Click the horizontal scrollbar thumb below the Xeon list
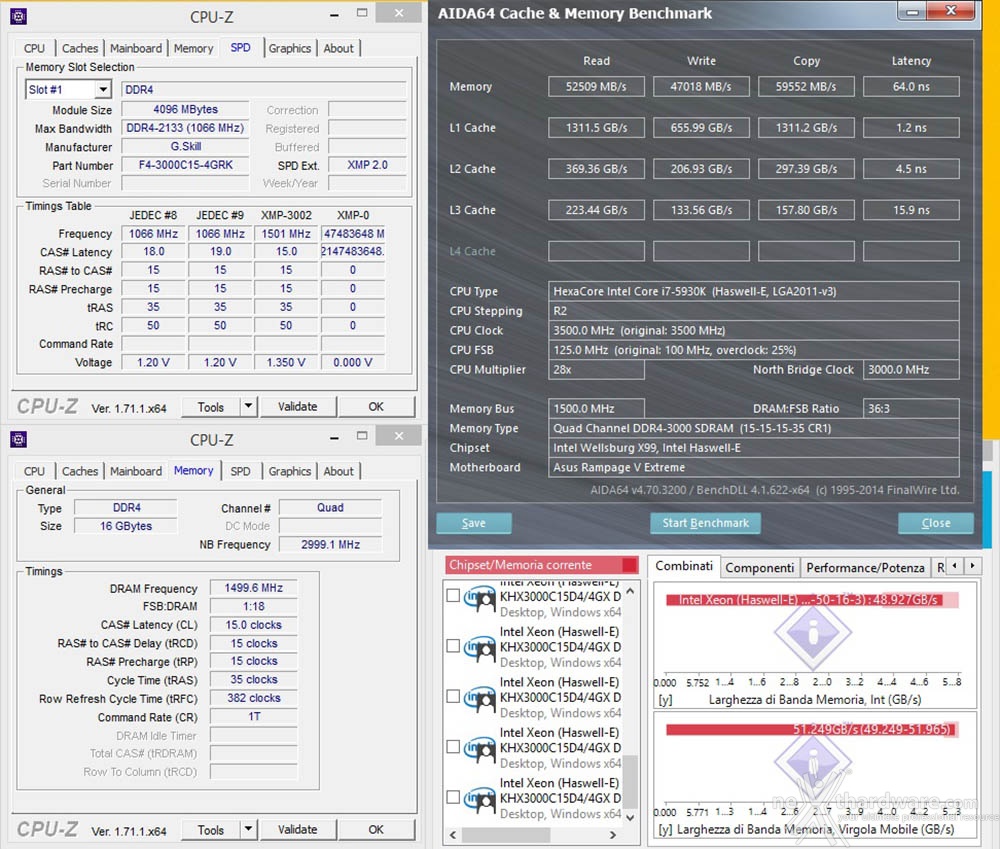Image resolution: width=1000 pixels, height=849 pixels. coord(506,834)
